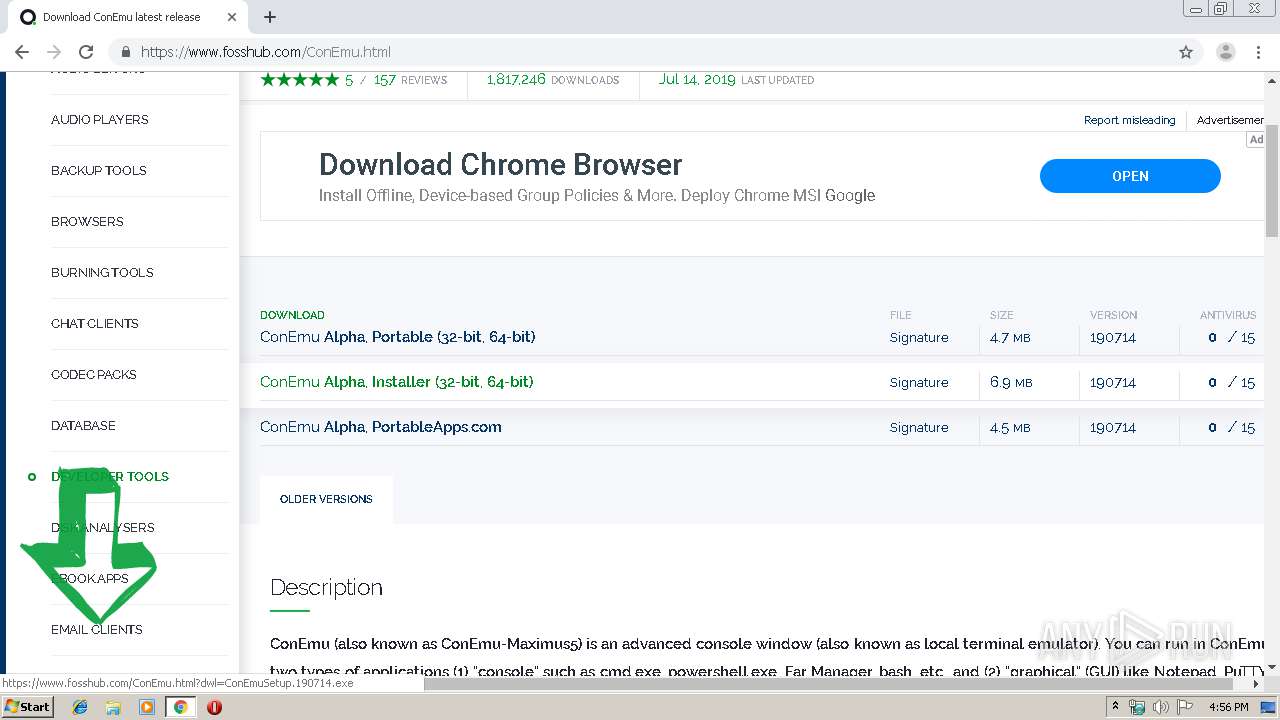Click the taskbar clock showing 4:56 PM
The width and height of the screenshot is (1280, 720).
[1228, 707]
